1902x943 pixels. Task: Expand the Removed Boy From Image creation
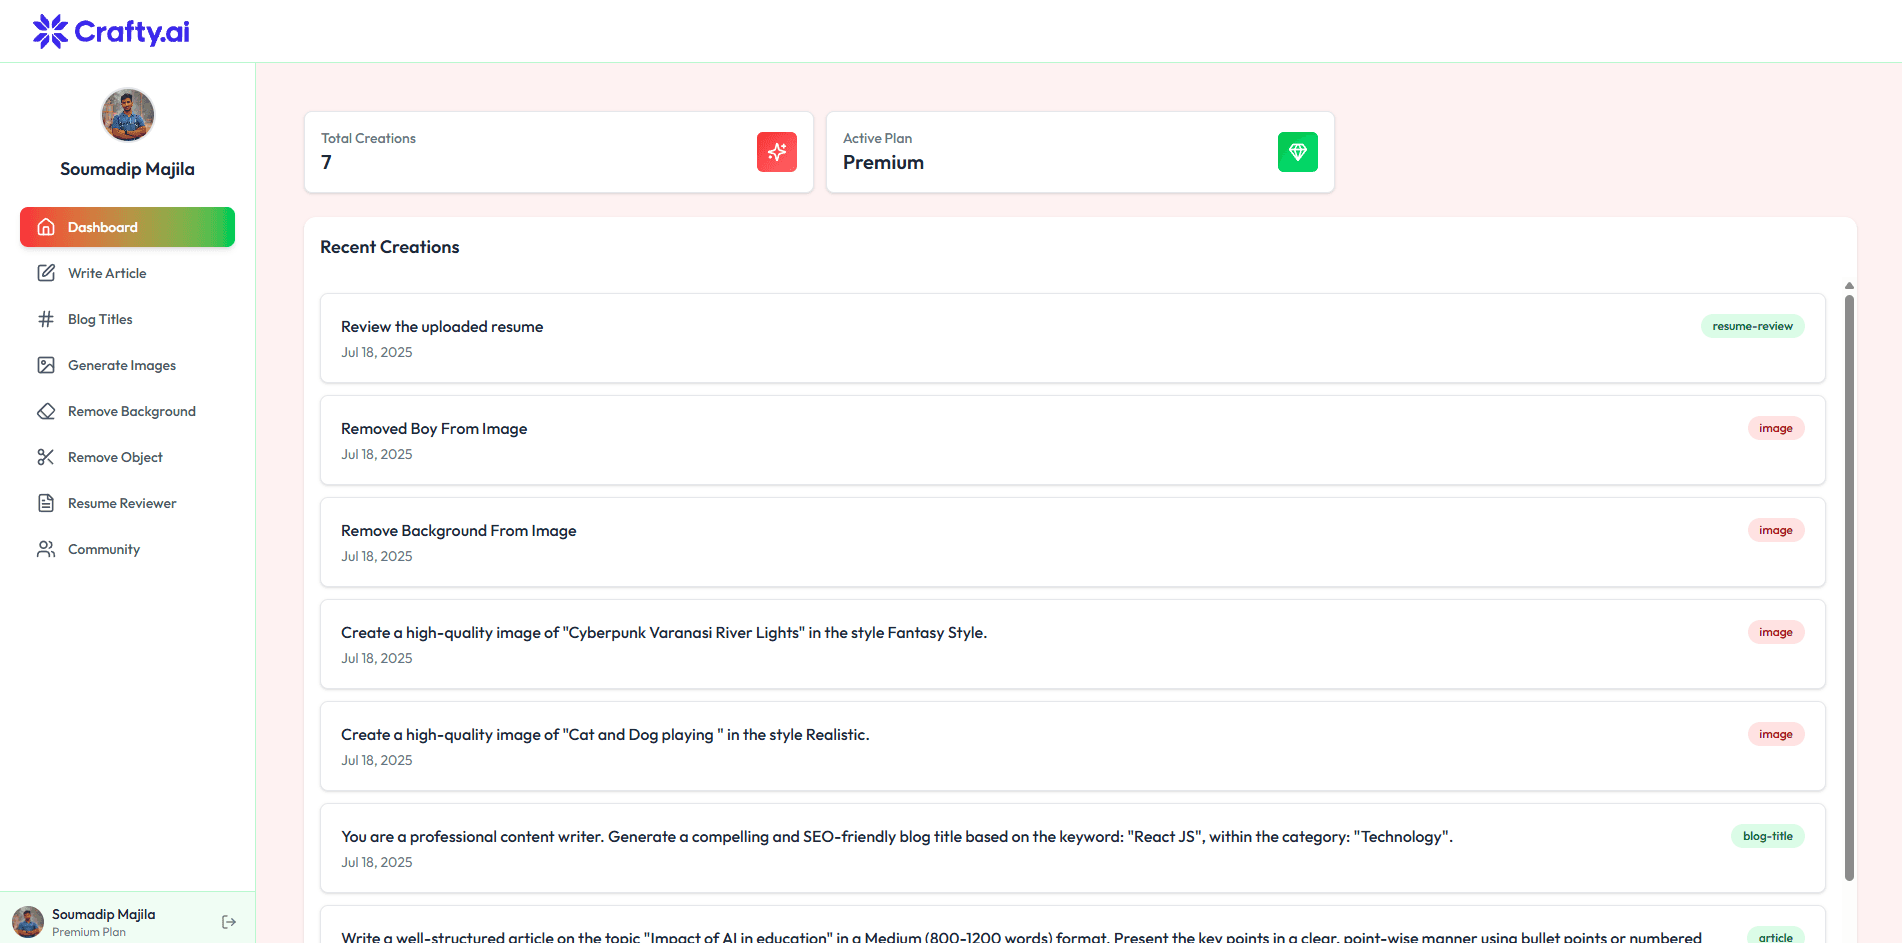(x=1072, y=440)
